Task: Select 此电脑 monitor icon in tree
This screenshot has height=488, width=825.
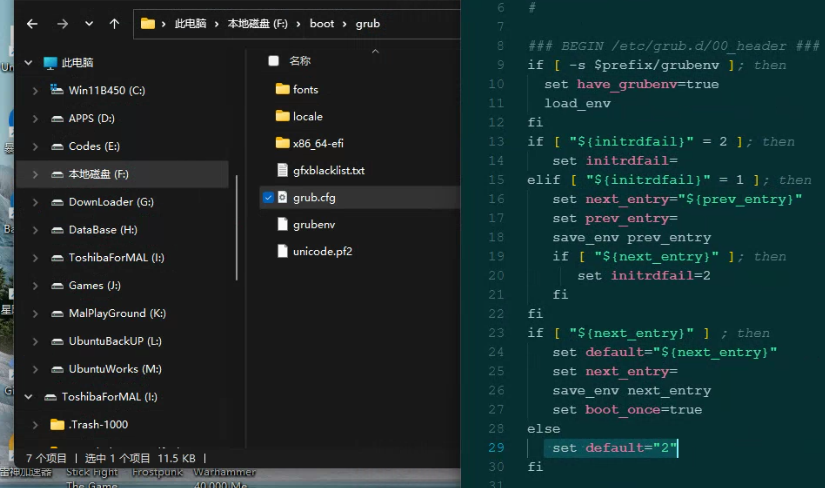Action: tap(50, 63)
